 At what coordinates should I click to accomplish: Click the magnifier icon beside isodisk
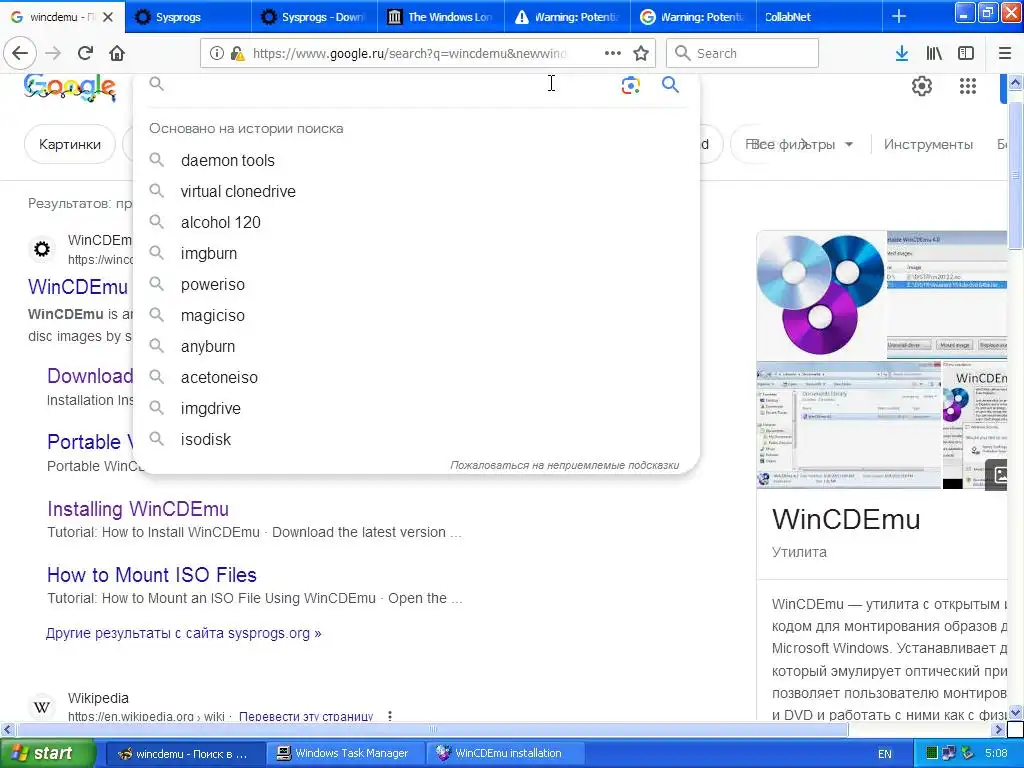(x=156, y=438)
